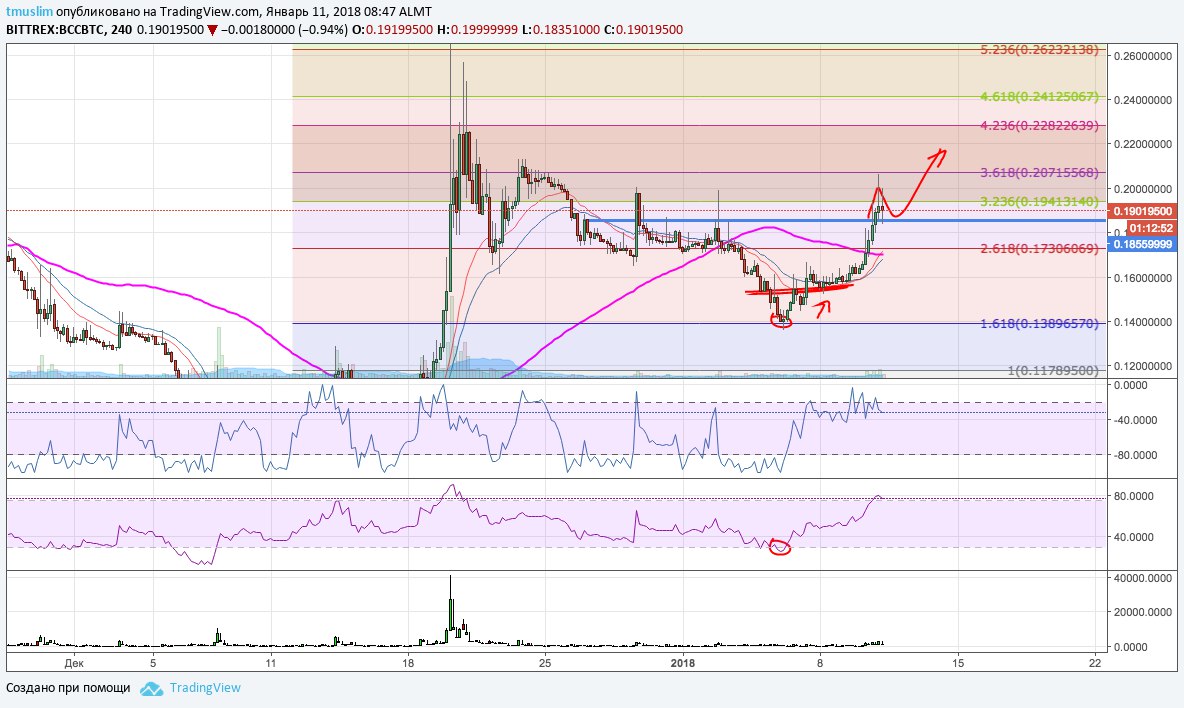Select the 20000.0000 volume axis label
Image resolution: width=1184 pixels, height=708 pixels.
[x=1142, y=612]
